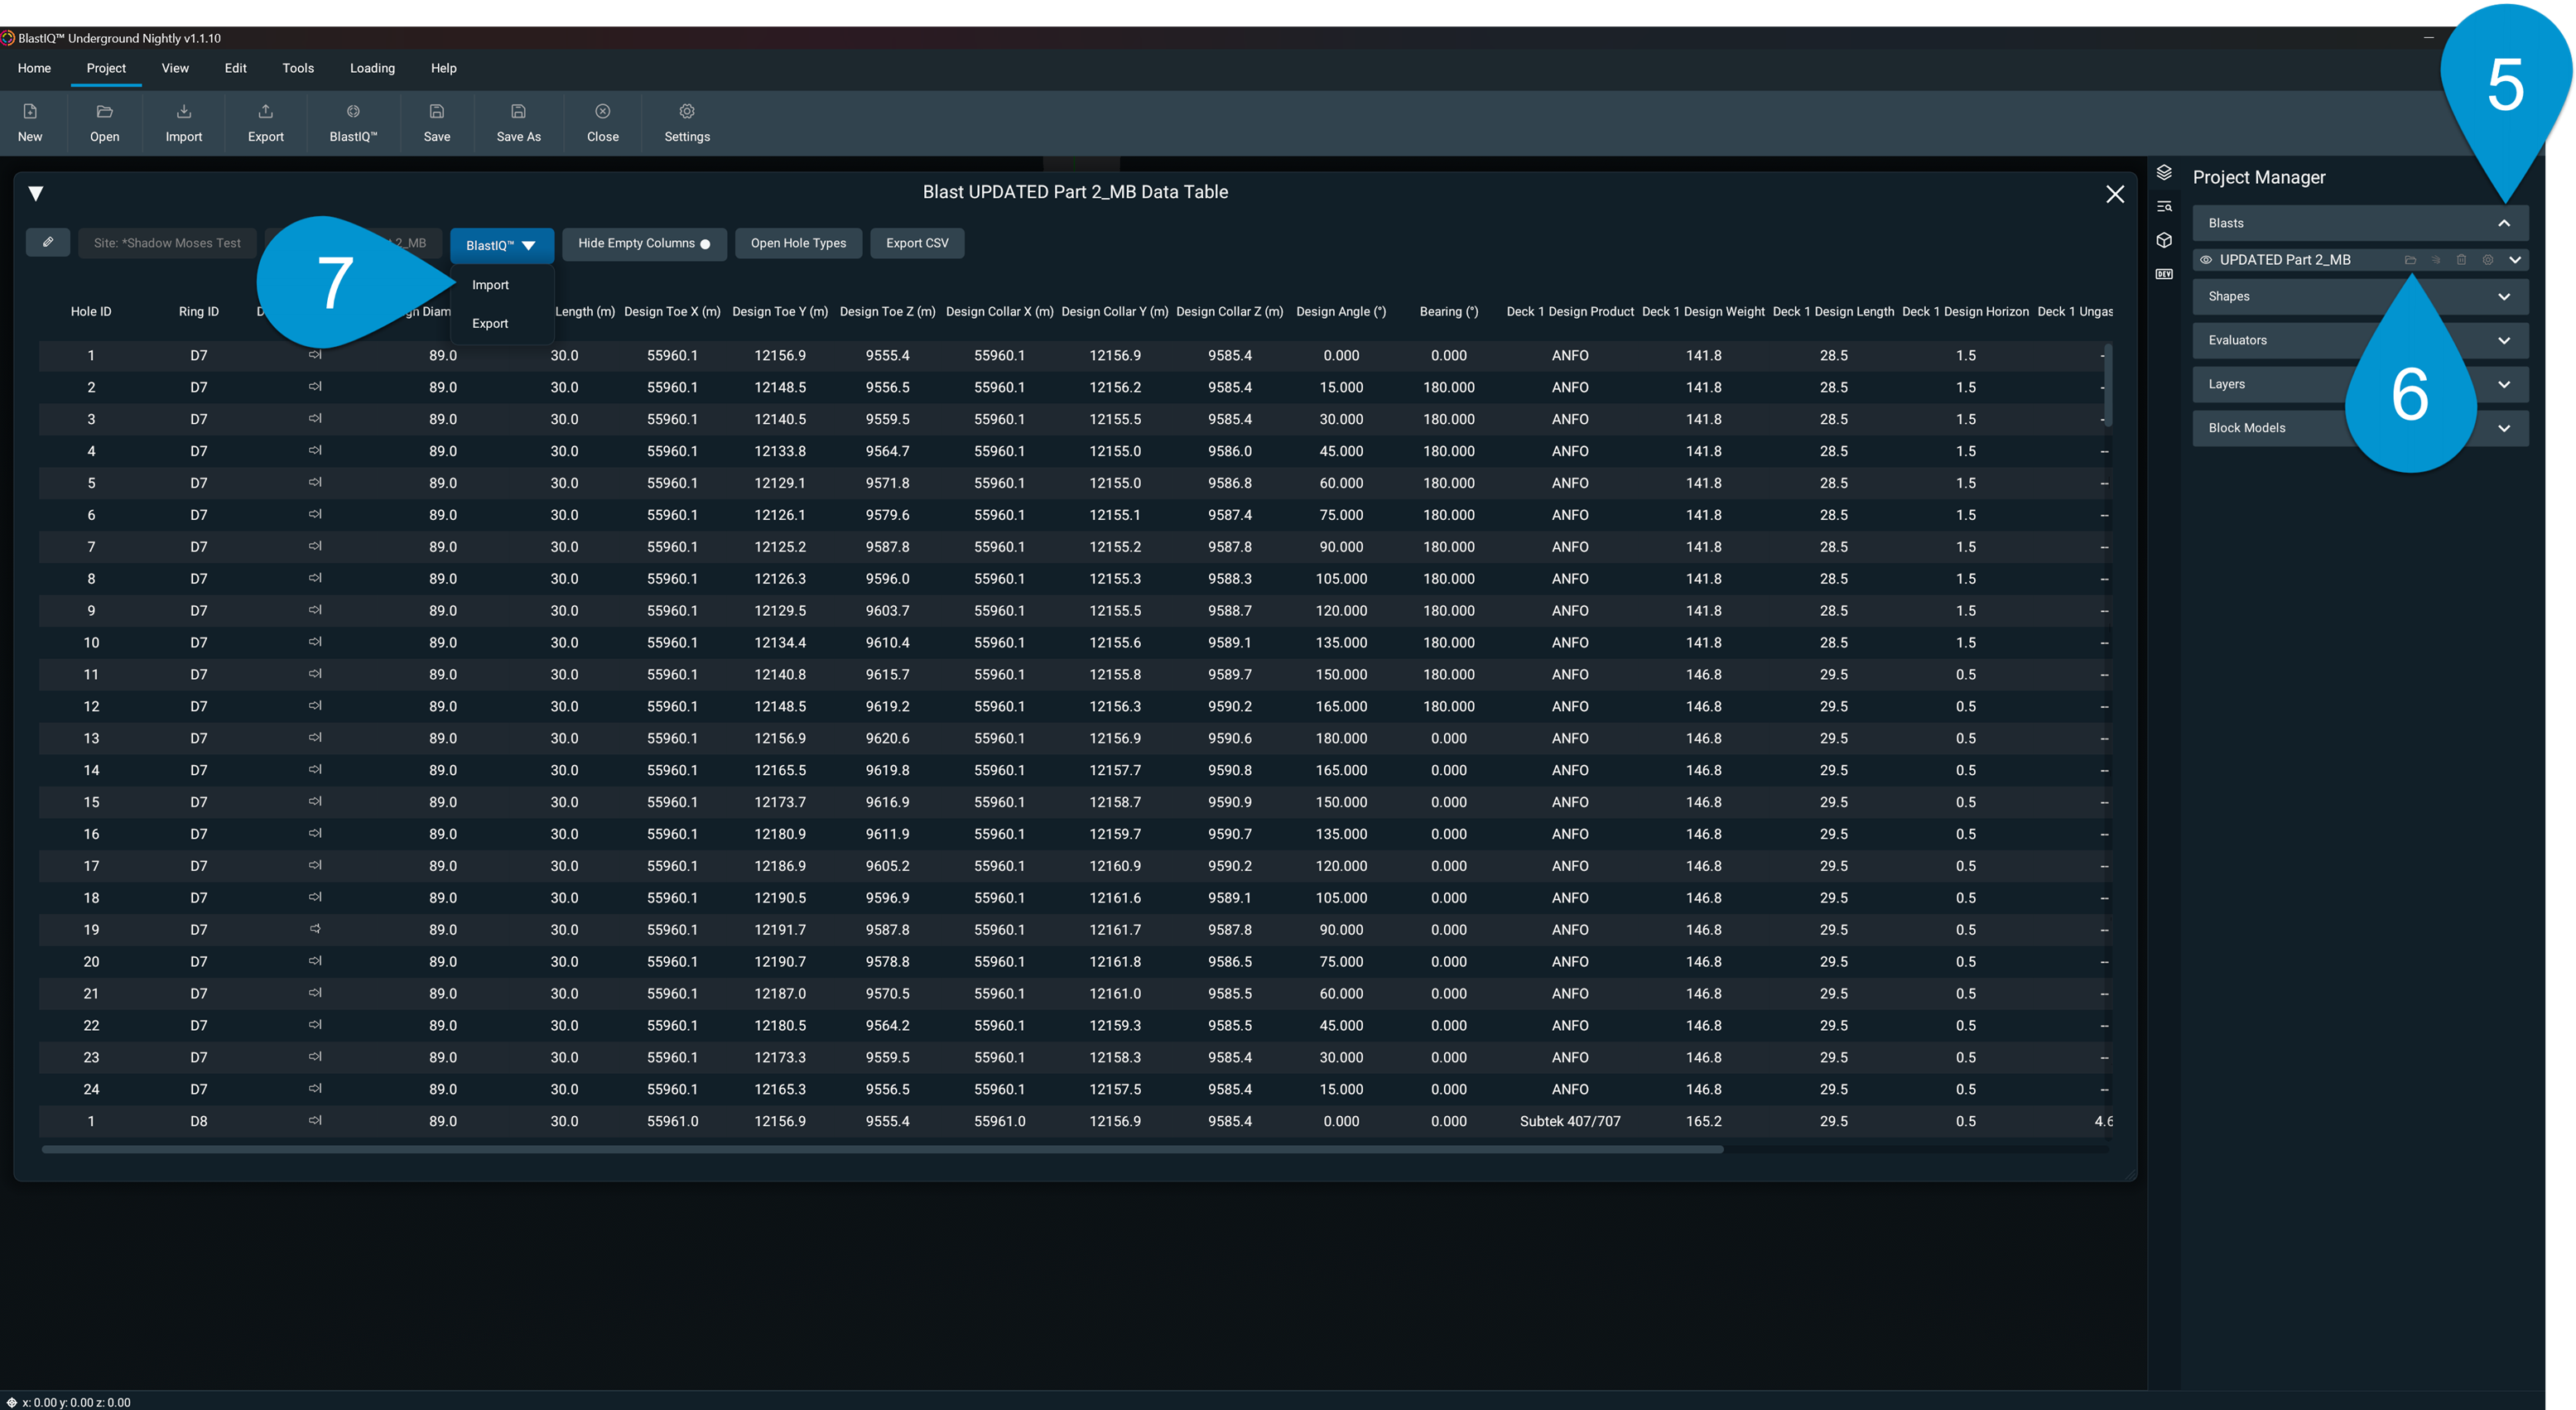Collapse the Blasts section chevron
This screenshot has width=2576, height=1410.
(2504, 223)
